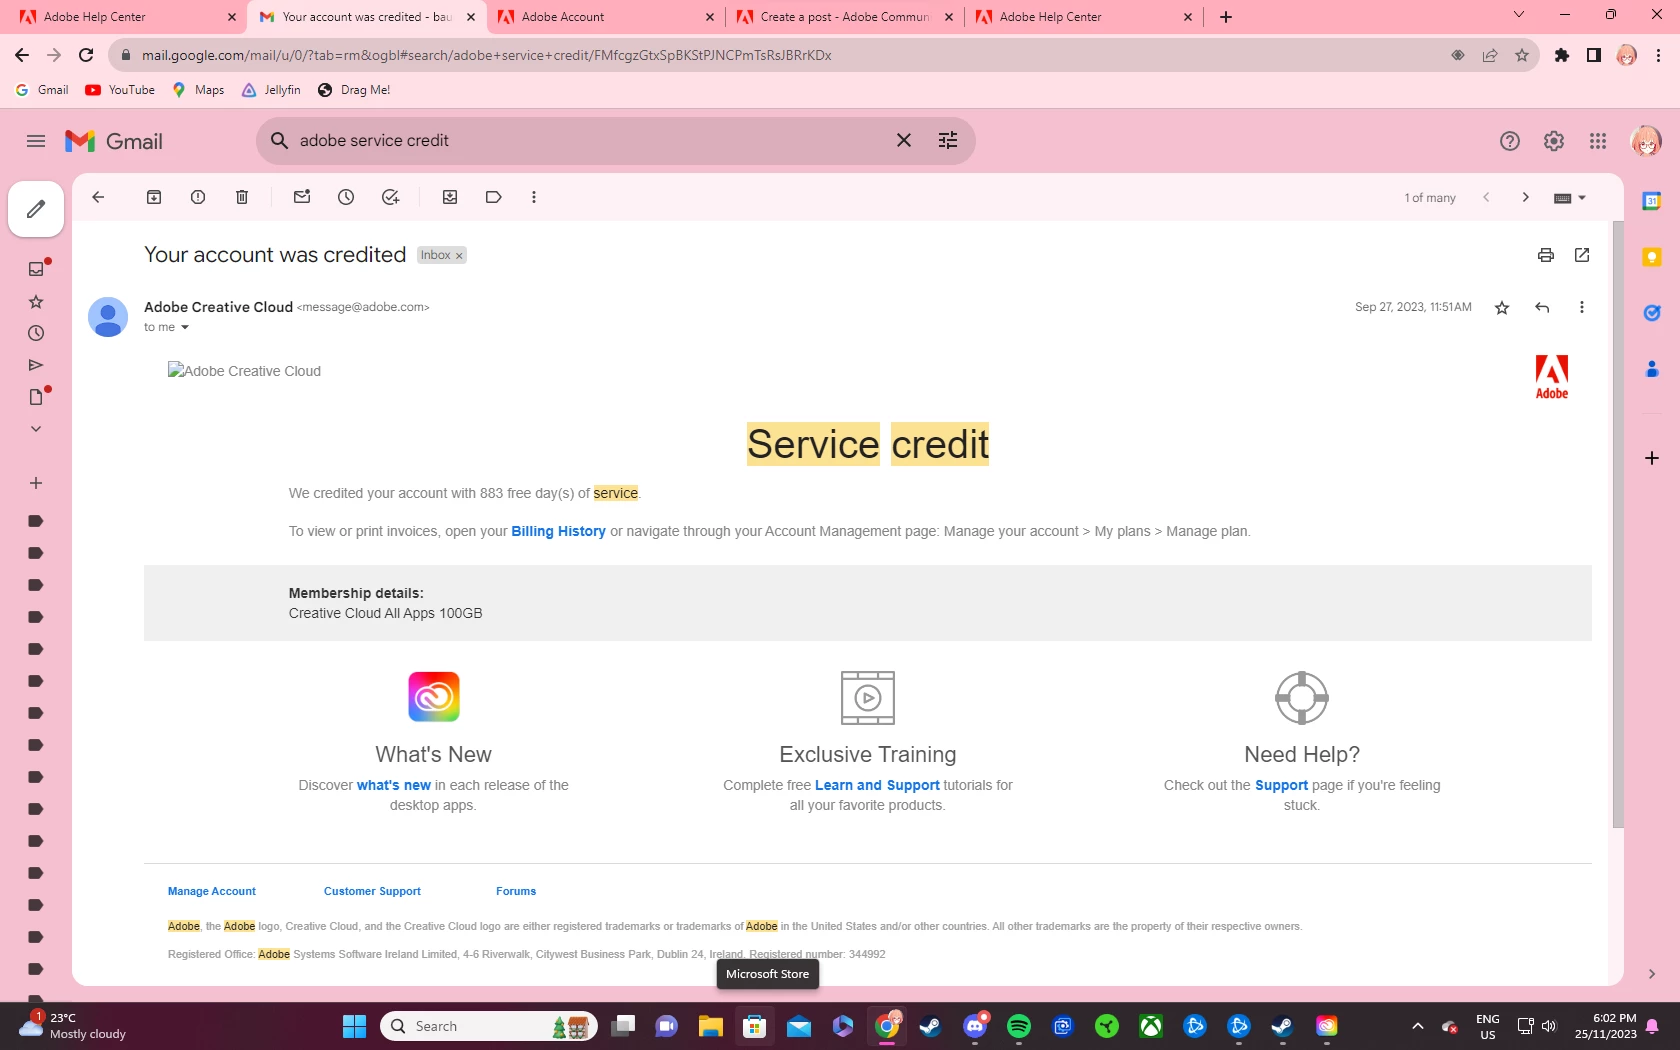Open Google Calendar side panel
The height and width of the screenshot is (1050, 1680).
point(1652,201)
